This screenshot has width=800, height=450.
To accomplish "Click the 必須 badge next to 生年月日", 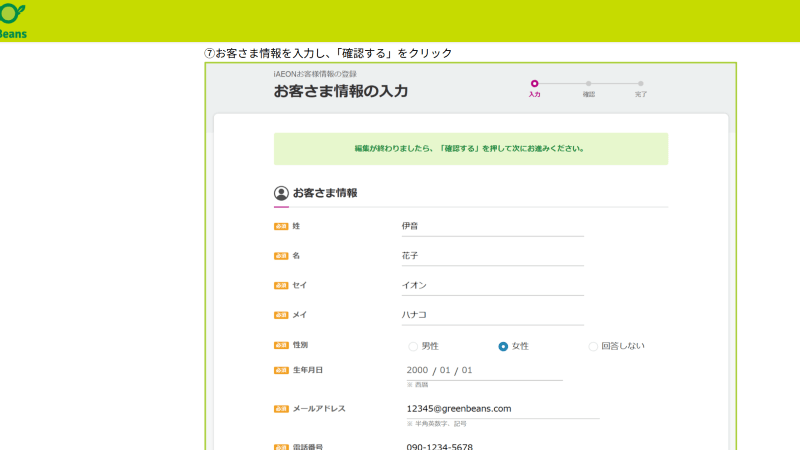I will (281, 370).
